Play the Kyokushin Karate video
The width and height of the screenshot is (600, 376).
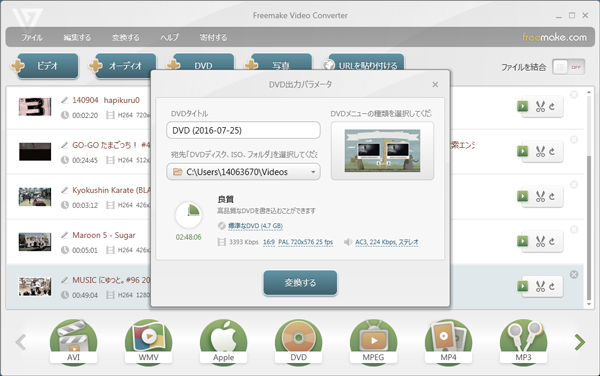coord(522,196)
